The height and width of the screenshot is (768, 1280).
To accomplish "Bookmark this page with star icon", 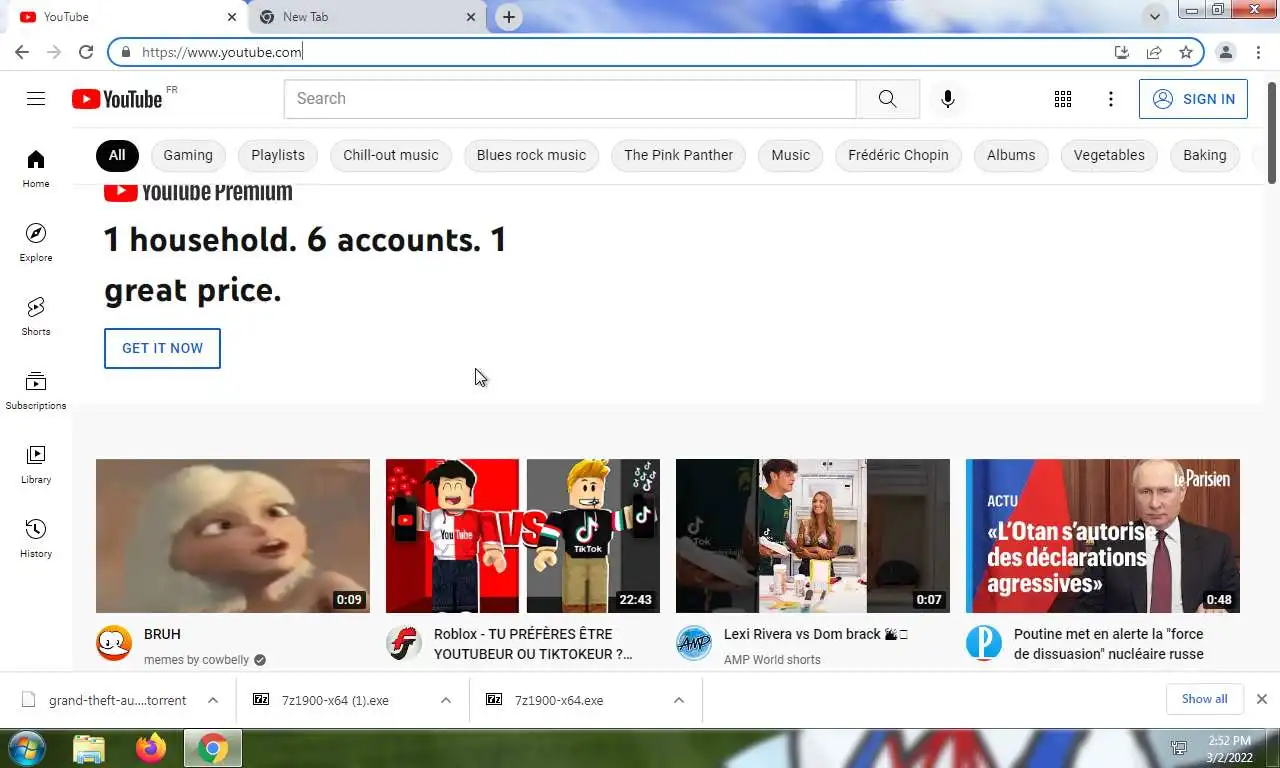I will (x=1186, y=52).
